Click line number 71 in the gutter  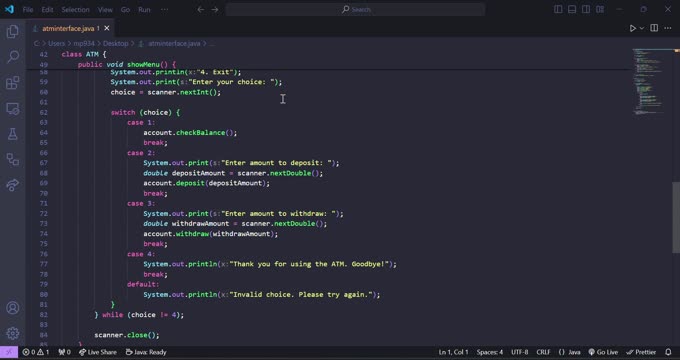click(x=43, y=203)
